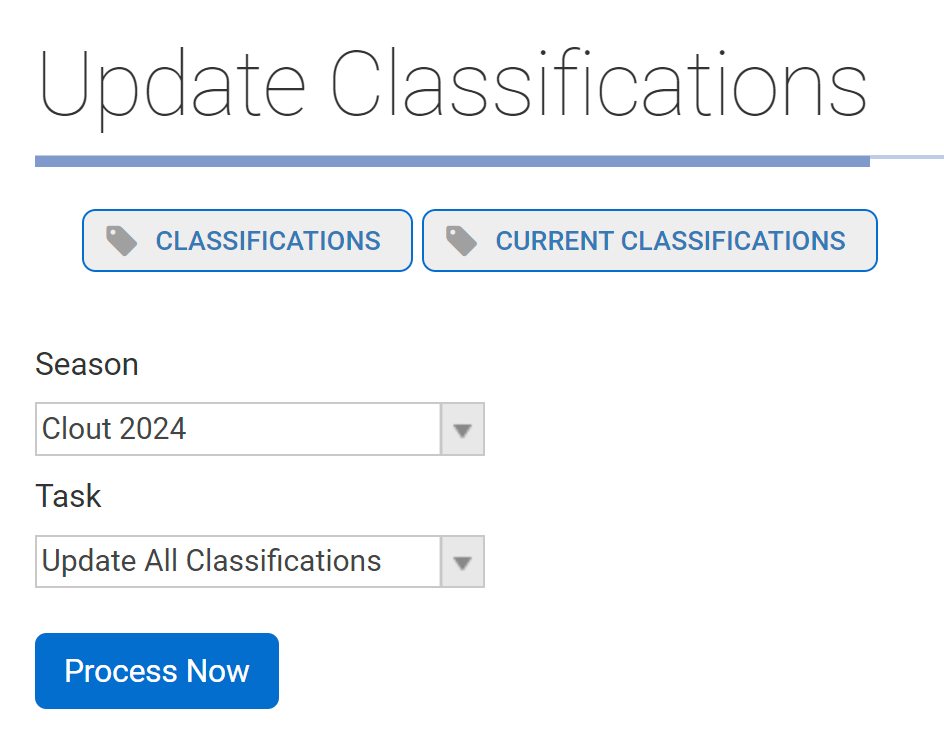Click the tag icon on Classifications button
The width and height of the screenshot is (944, 737).
click(x=122, y=241)
